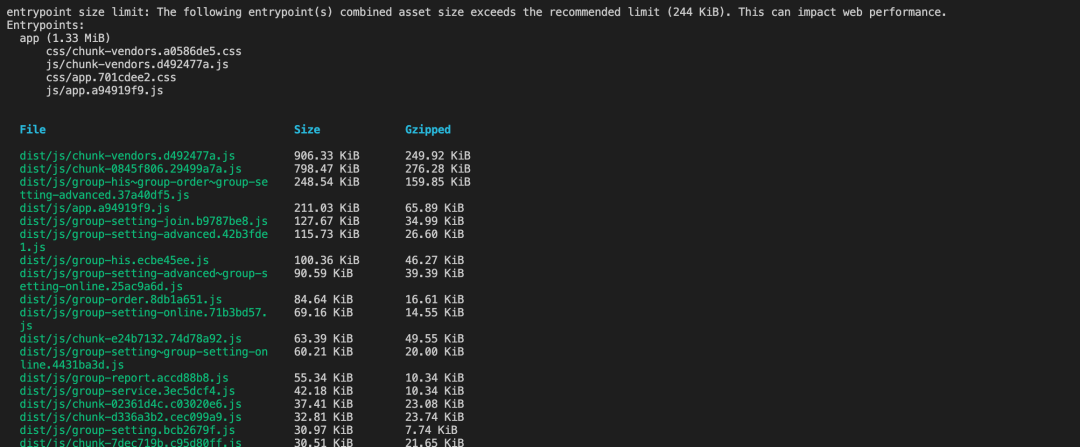Click dist/js/group-setting.bcb2679f.js file path
Image resolution: width=1080 pixels, height=447 pixels.
click(127, 430)
